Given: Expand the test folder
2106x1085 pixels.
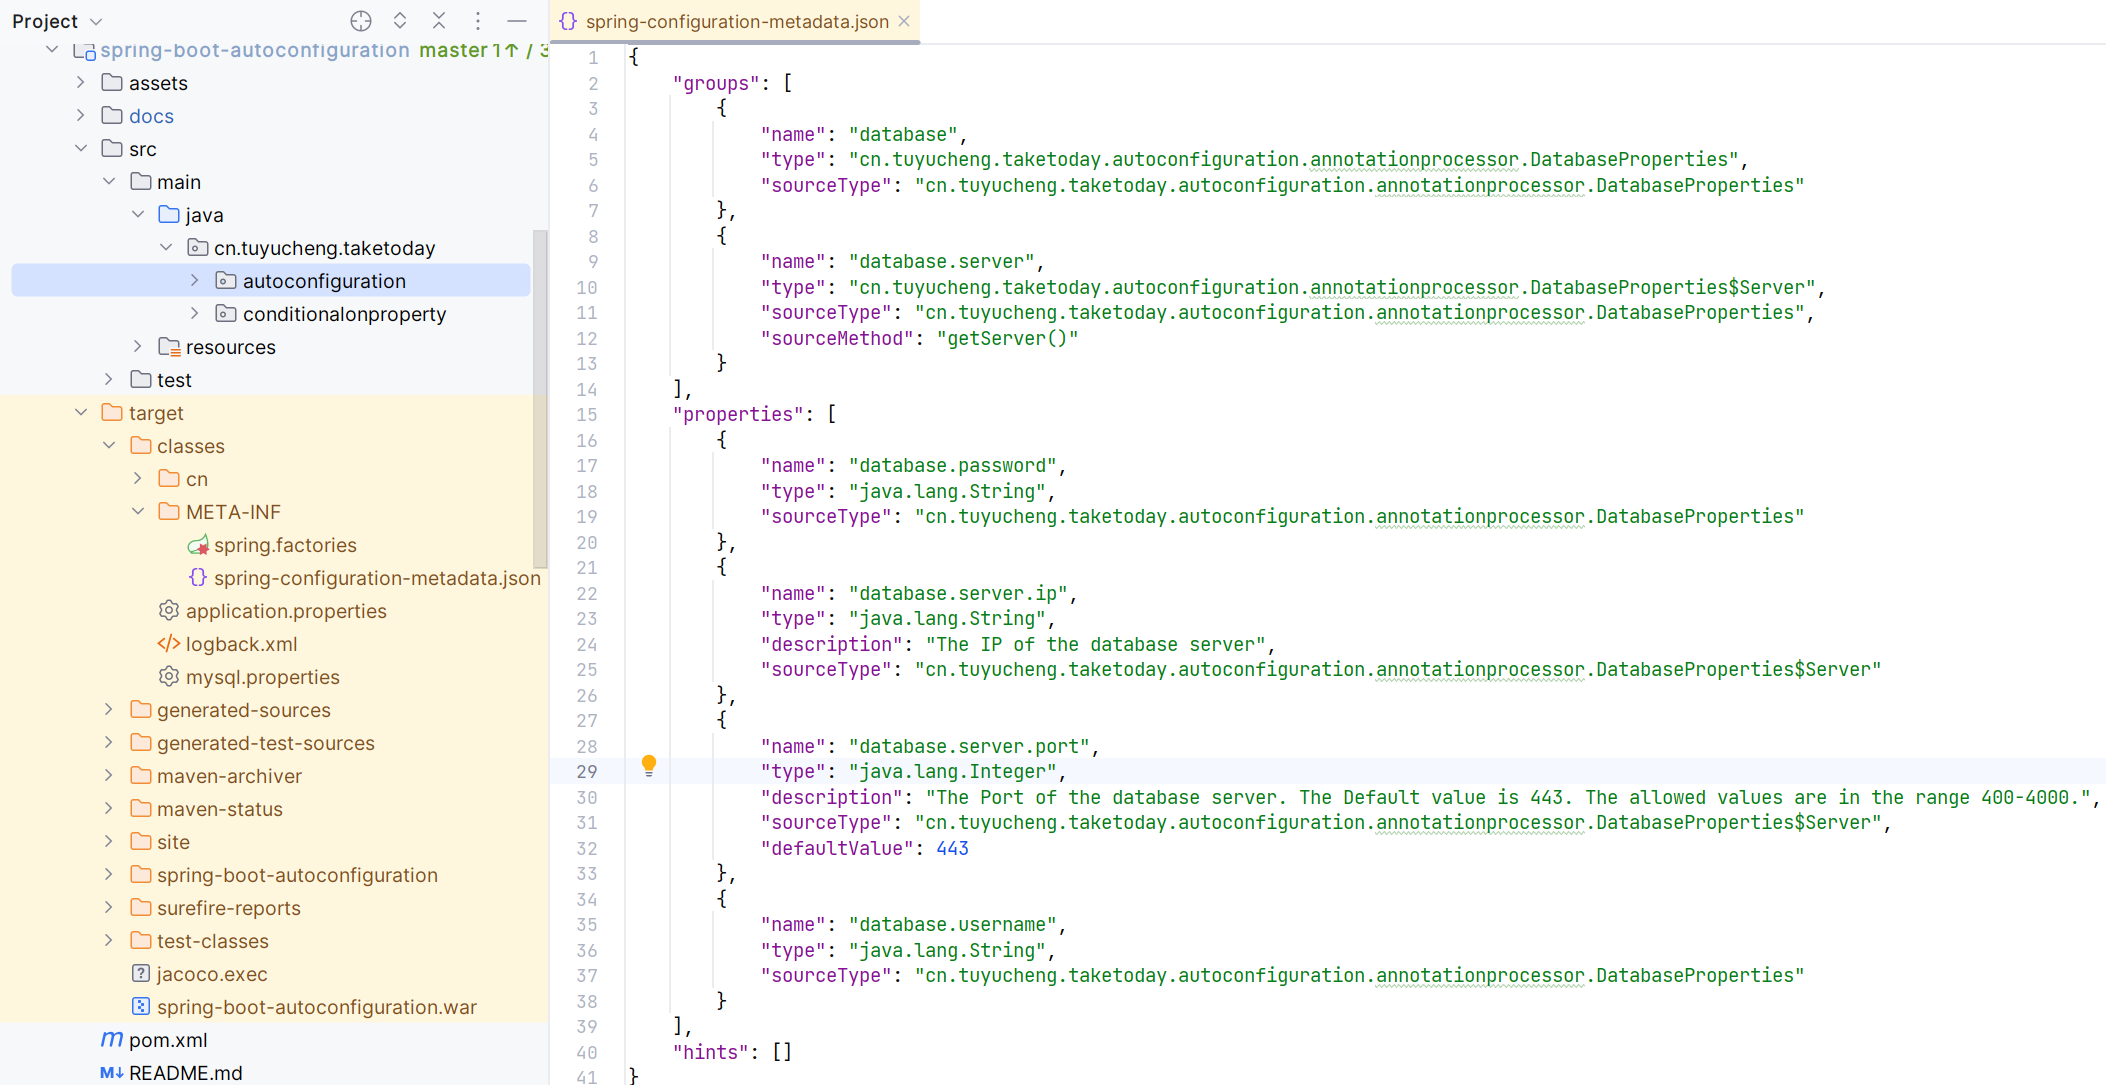Looking at the screenshot, I should [x=109, y=380].
